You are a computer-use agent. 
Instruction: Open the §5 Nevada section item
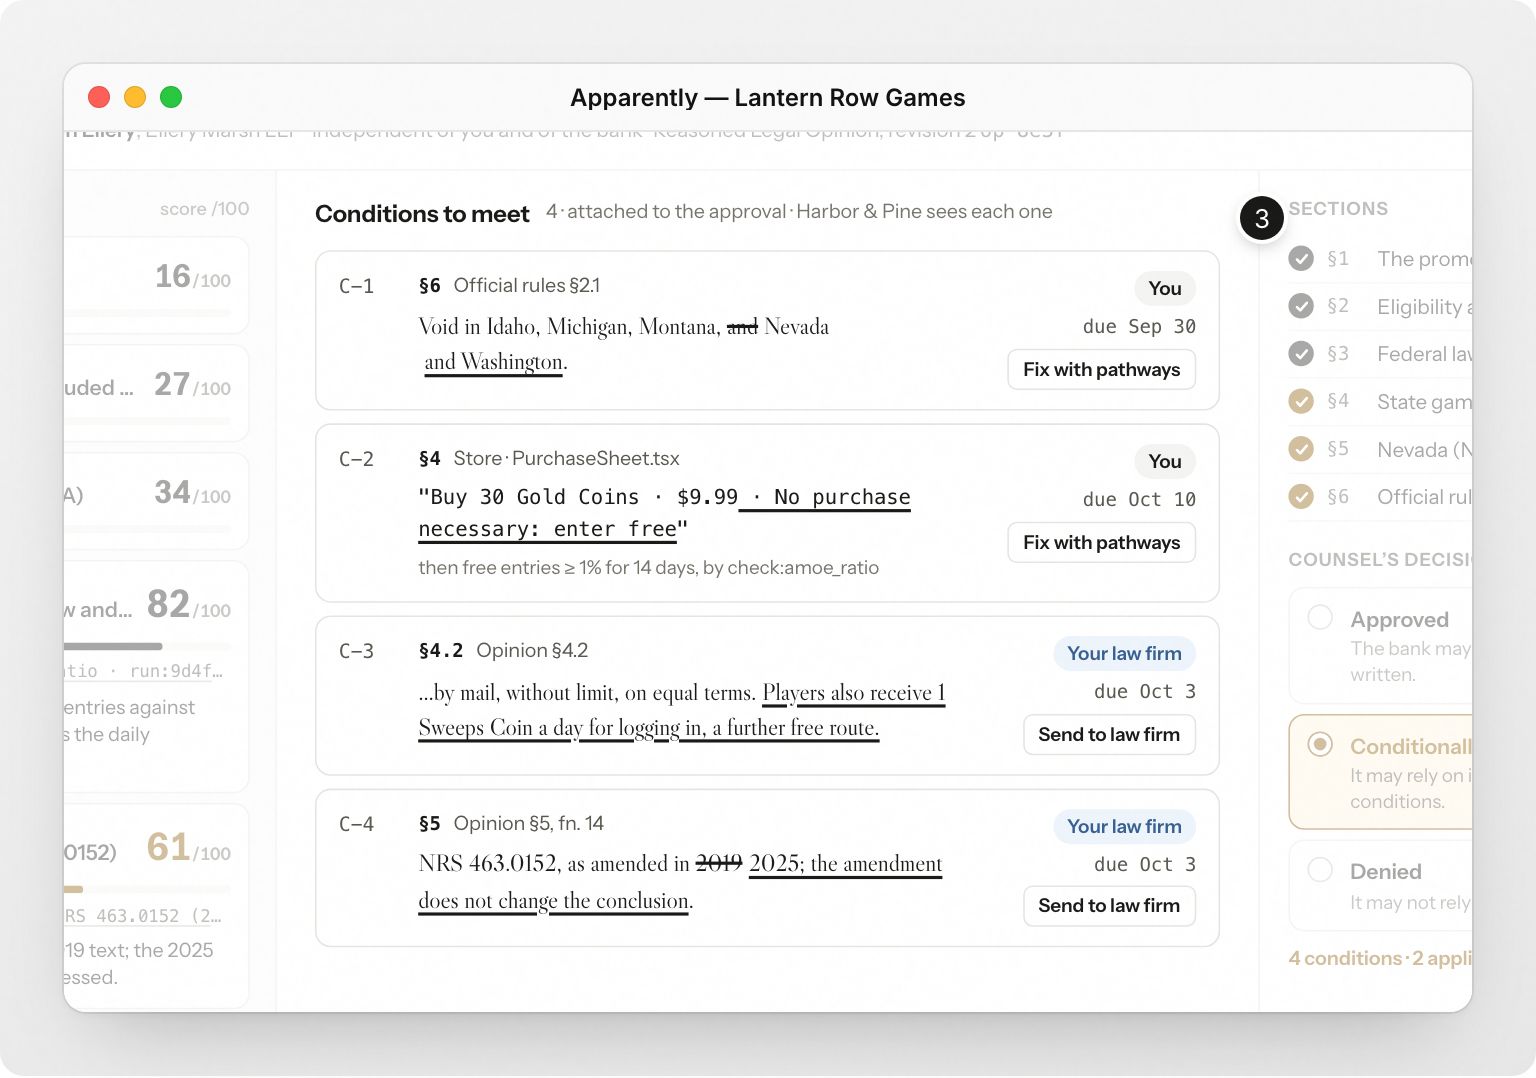tap(1380, 449)
